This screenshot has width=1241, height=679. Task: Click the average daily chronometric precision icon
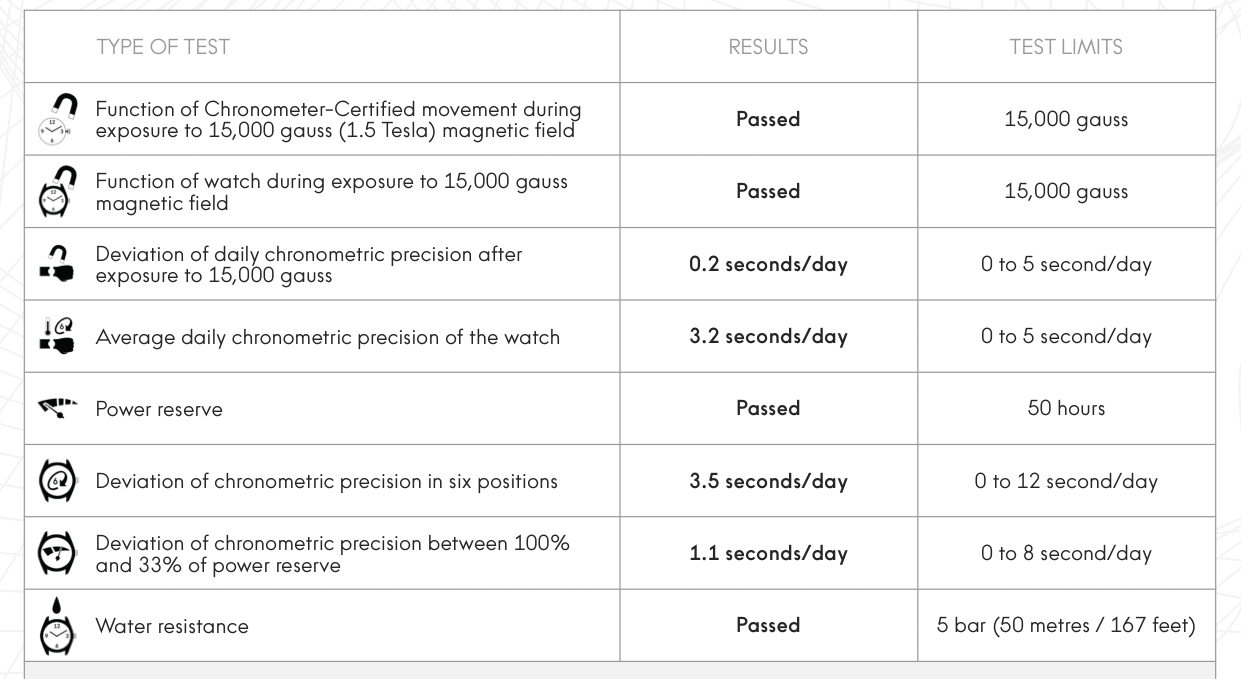tap(58, 336)
